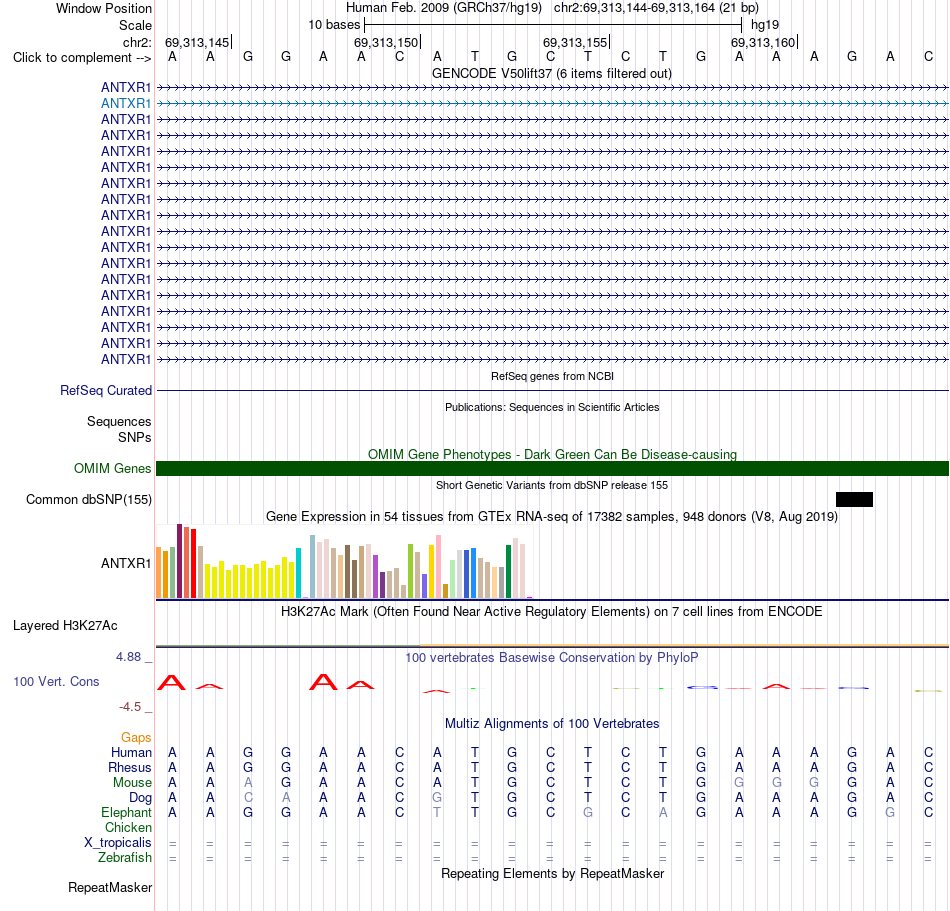Click the dark green OMIM gene bar
Viewport: 950px width, 911px height.
pyautogui.click(x=552, y=468)
